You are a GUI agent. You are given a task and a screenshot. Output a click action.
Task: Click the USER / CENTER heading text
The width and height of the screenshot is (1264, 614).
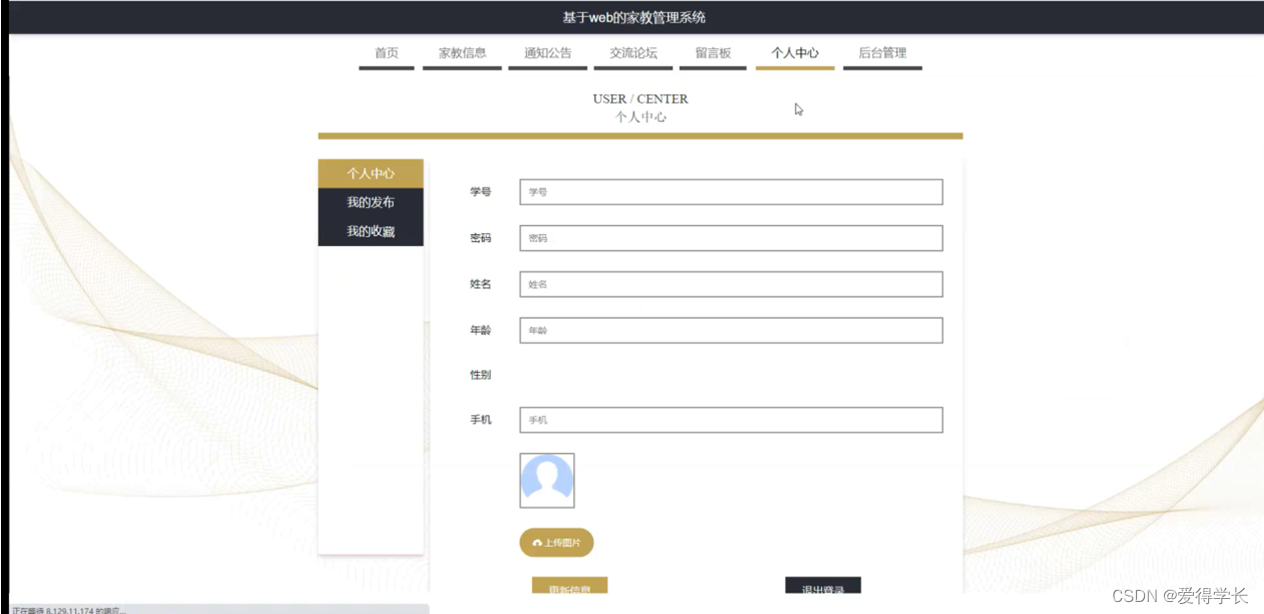tap(640, 99)
